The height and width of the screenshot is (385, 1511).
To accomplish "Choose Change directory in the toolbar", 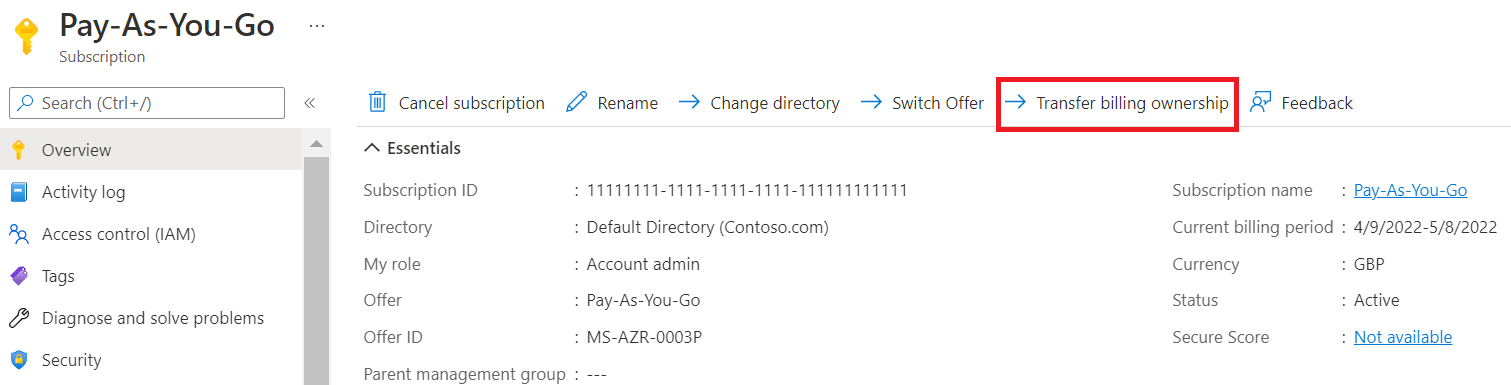I will point(759,103).
